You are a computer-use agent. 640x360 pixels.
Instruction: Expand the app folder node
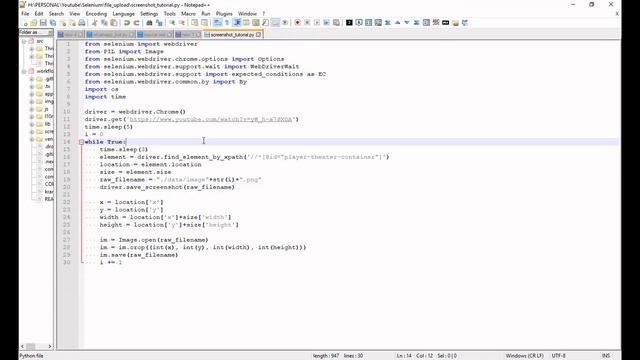click(x=31, y=94)
